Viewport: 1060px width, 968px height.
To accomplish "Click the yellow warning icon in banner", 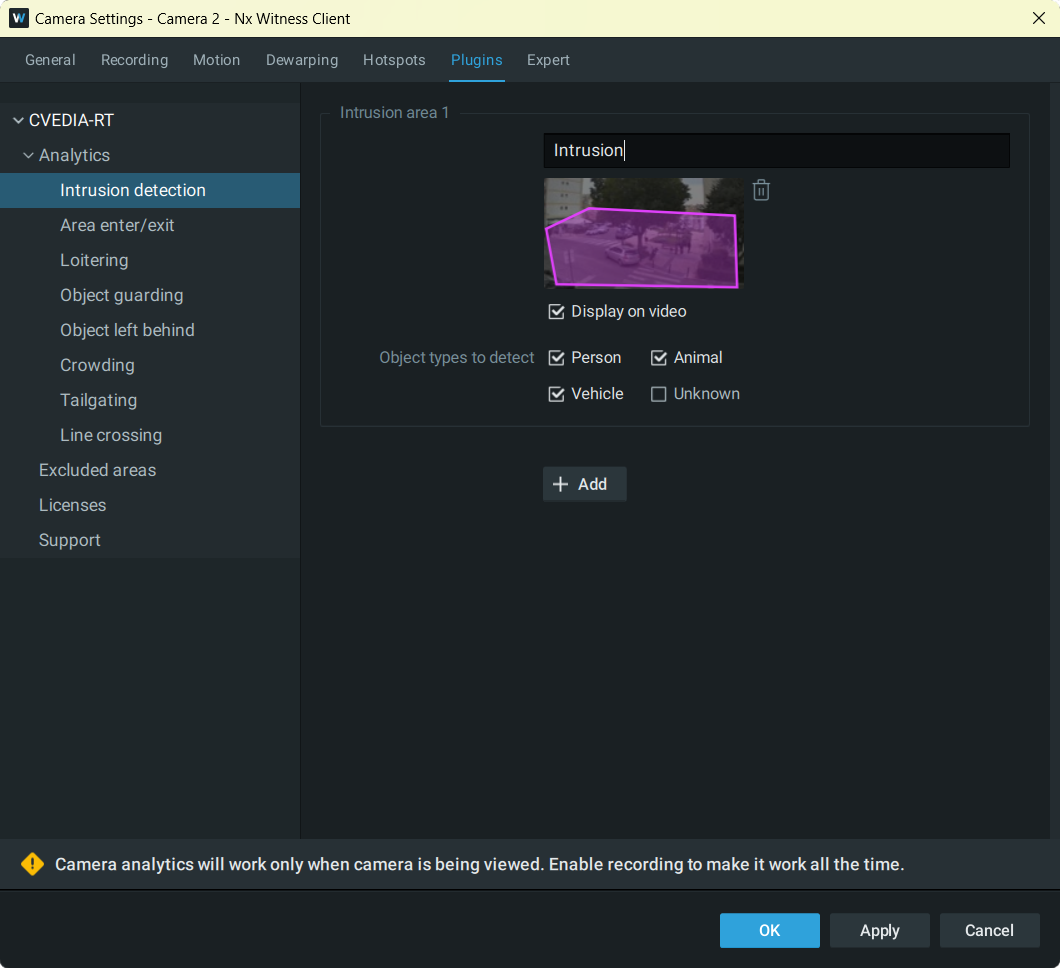I will [x=32, y=864].
